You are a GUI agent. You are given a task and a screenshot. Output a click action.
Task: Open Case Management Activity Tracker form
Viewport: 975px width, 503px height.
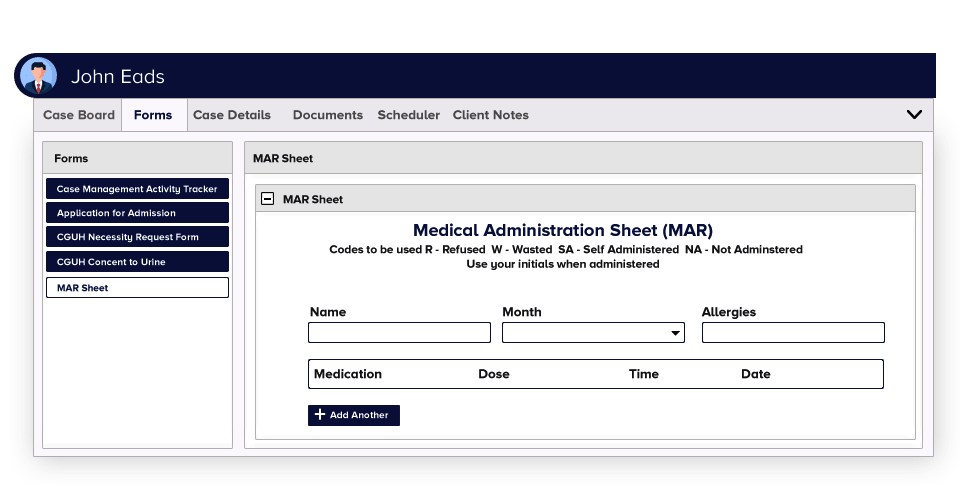(137, 188)
